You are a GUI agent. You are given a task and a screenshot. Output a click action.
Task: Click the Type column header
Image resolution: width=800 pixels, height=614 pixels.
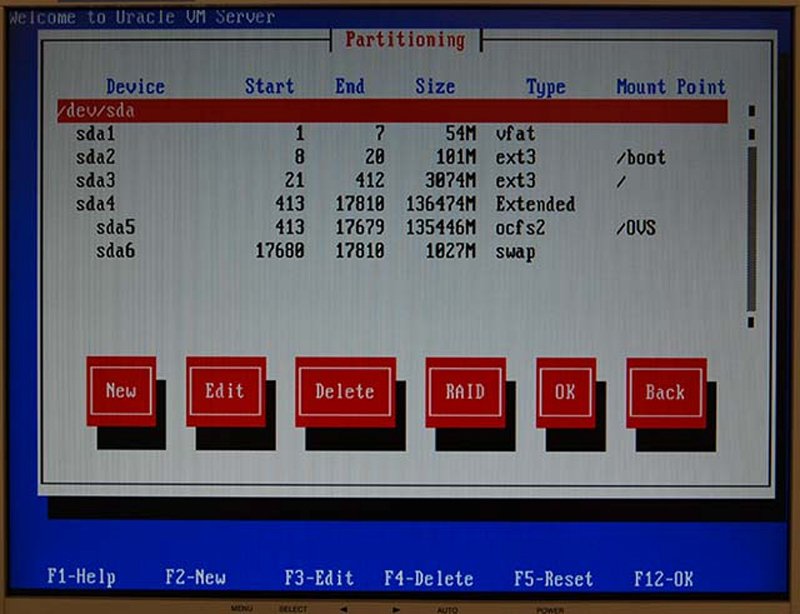(x=545, y=87)
